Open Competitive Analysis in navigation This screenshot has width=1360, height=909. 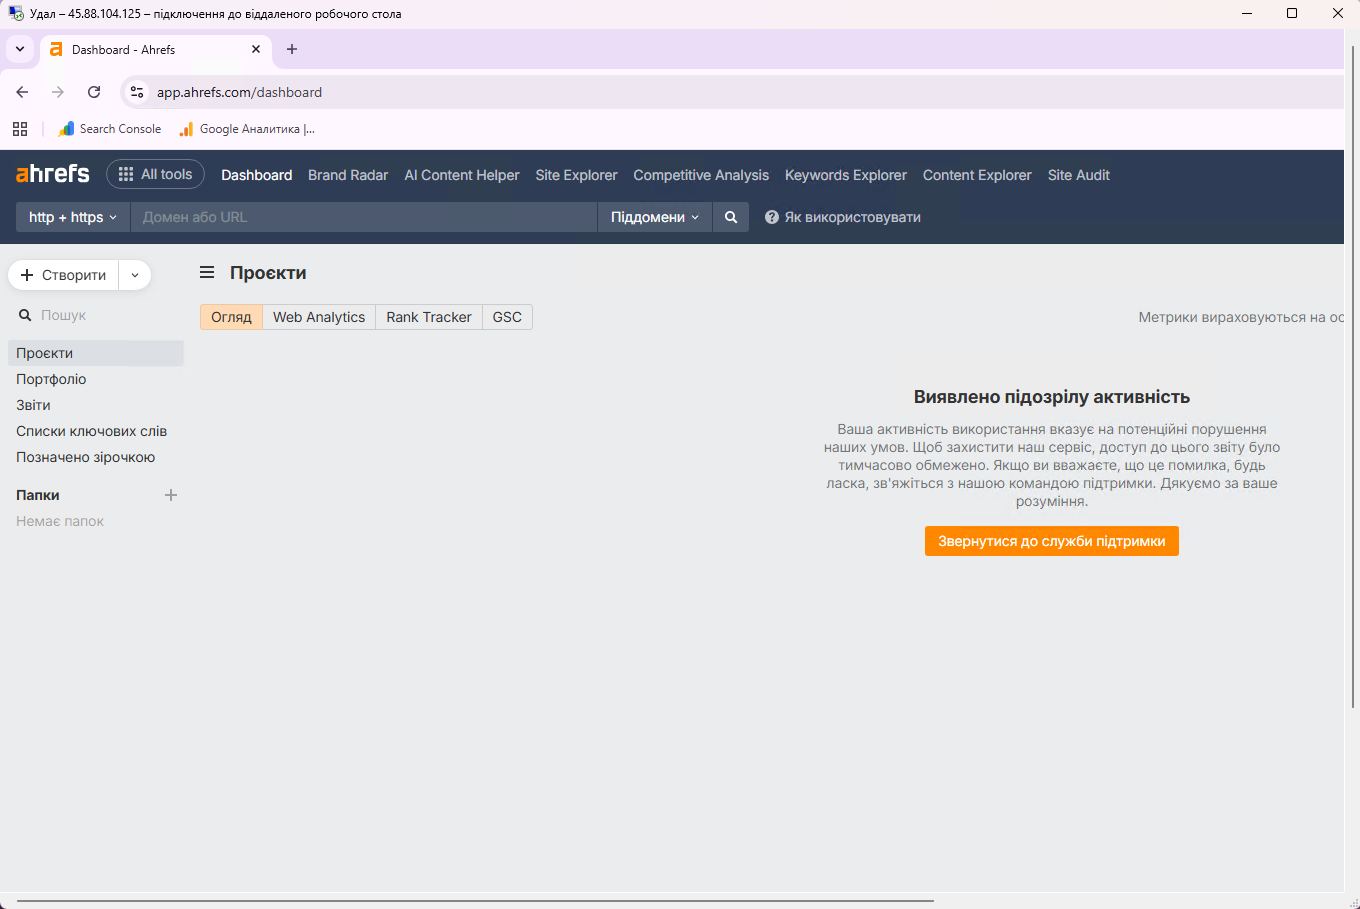point(701,175)
